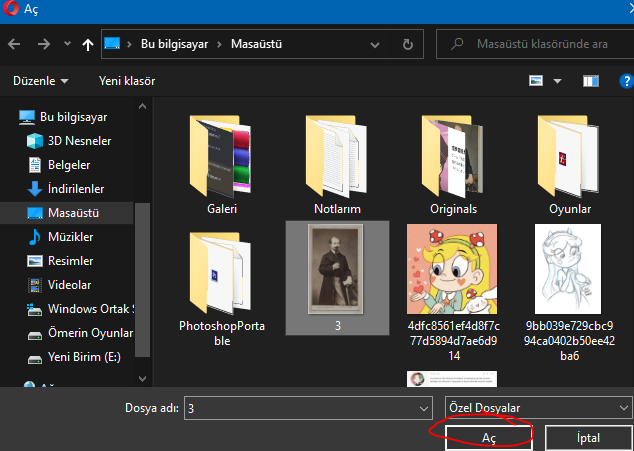
Task: Click the Opera logo in title bar
Action: 10,8
